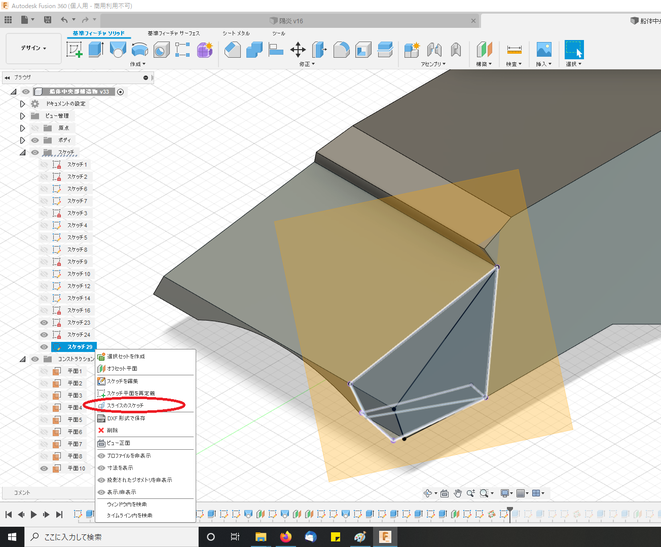Click the Measure inspect icon
Viewport: 661px width, 547px height.
(x=514, y=50)
